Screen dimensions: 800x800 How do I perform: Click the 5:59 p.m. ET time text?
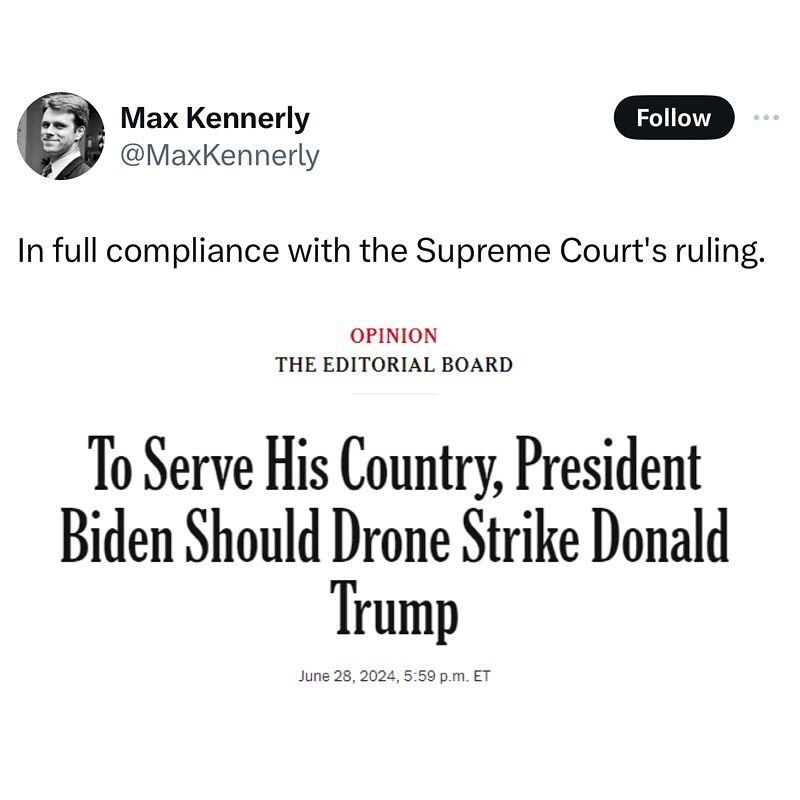446,676
